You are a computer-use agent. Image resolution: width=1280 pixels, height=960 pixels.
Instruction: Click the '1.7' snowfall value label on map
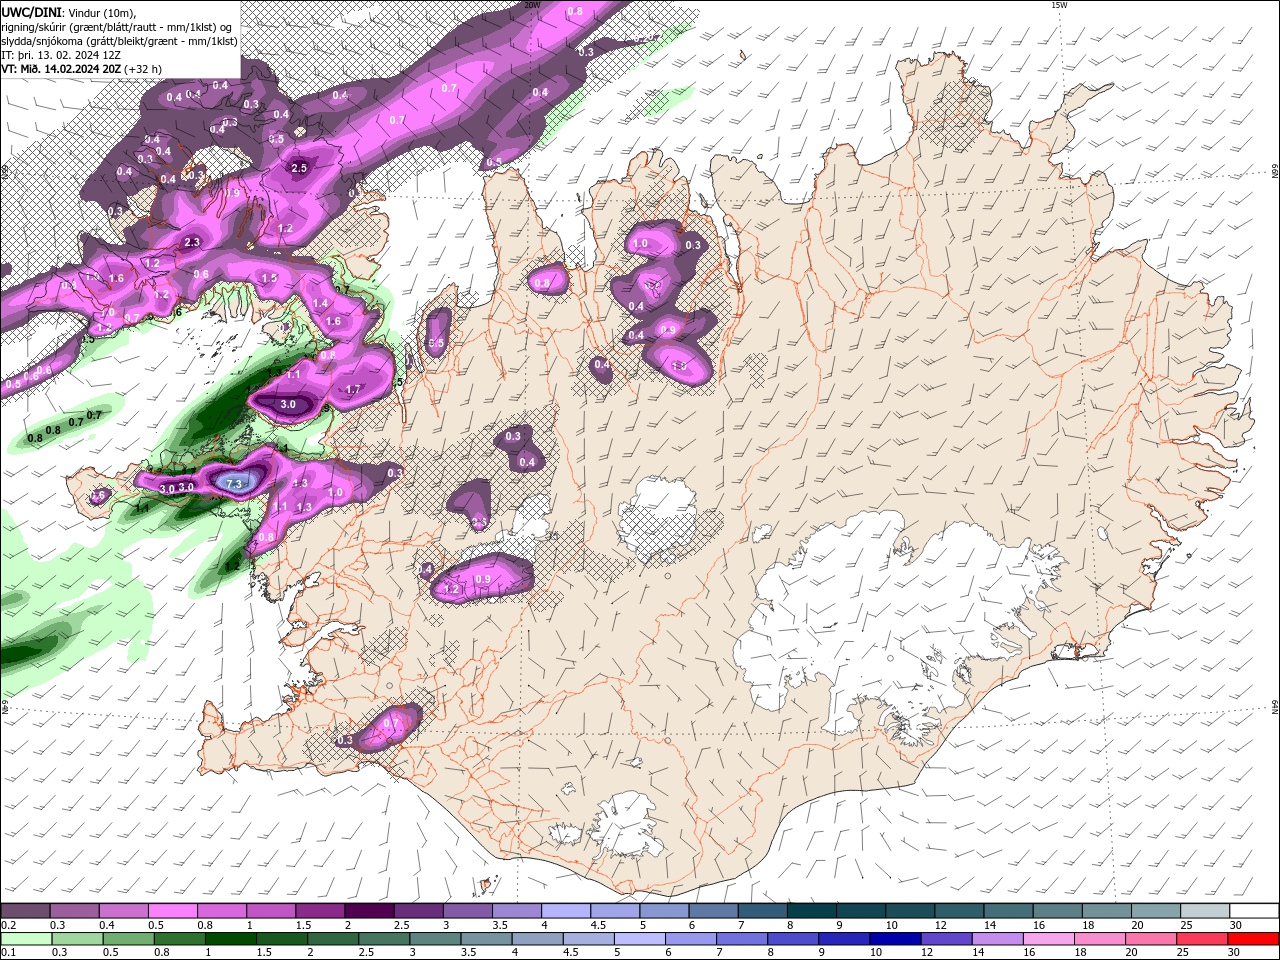[352, 389]
